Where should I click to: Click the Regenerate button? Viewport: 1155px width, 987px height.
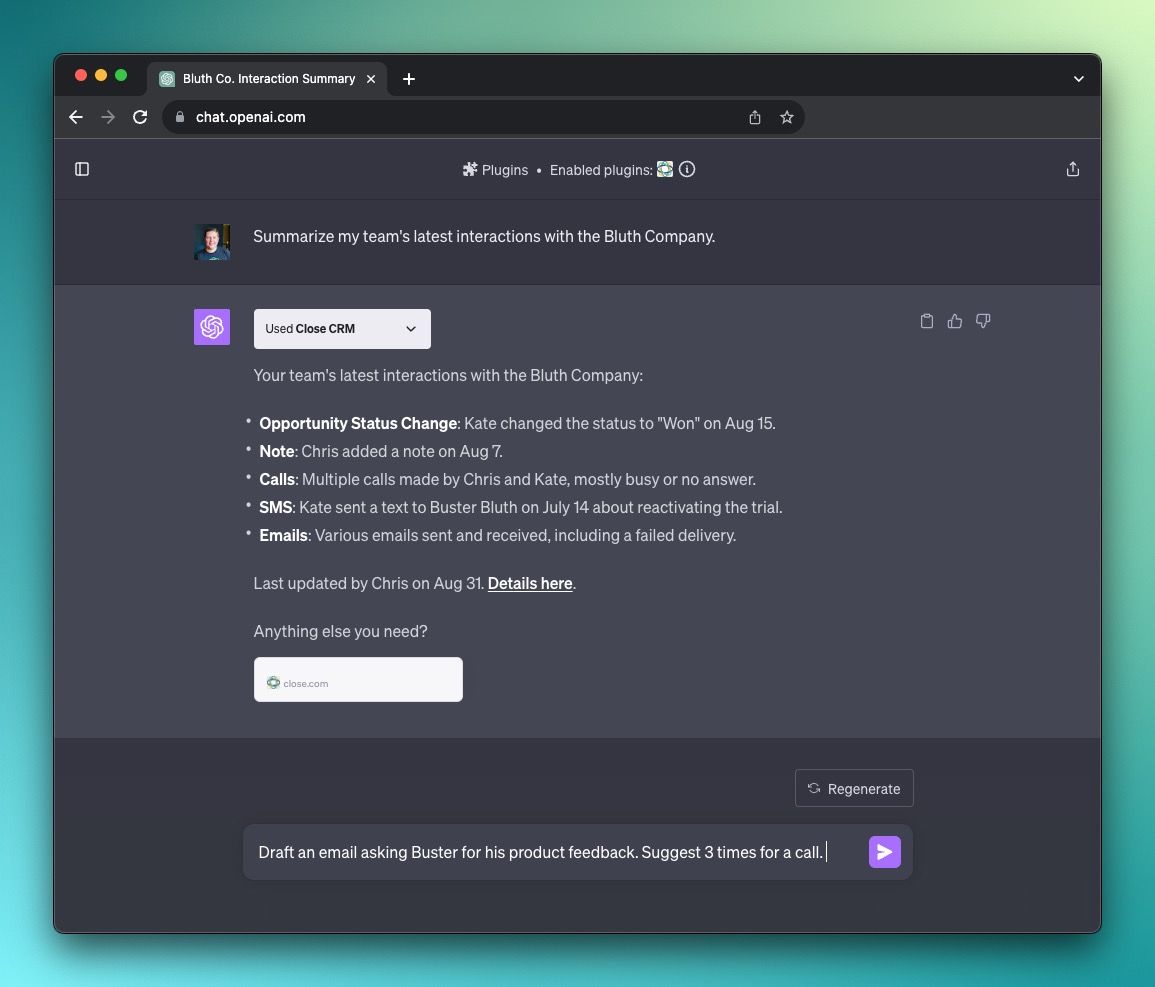click(x=854, y=788)
